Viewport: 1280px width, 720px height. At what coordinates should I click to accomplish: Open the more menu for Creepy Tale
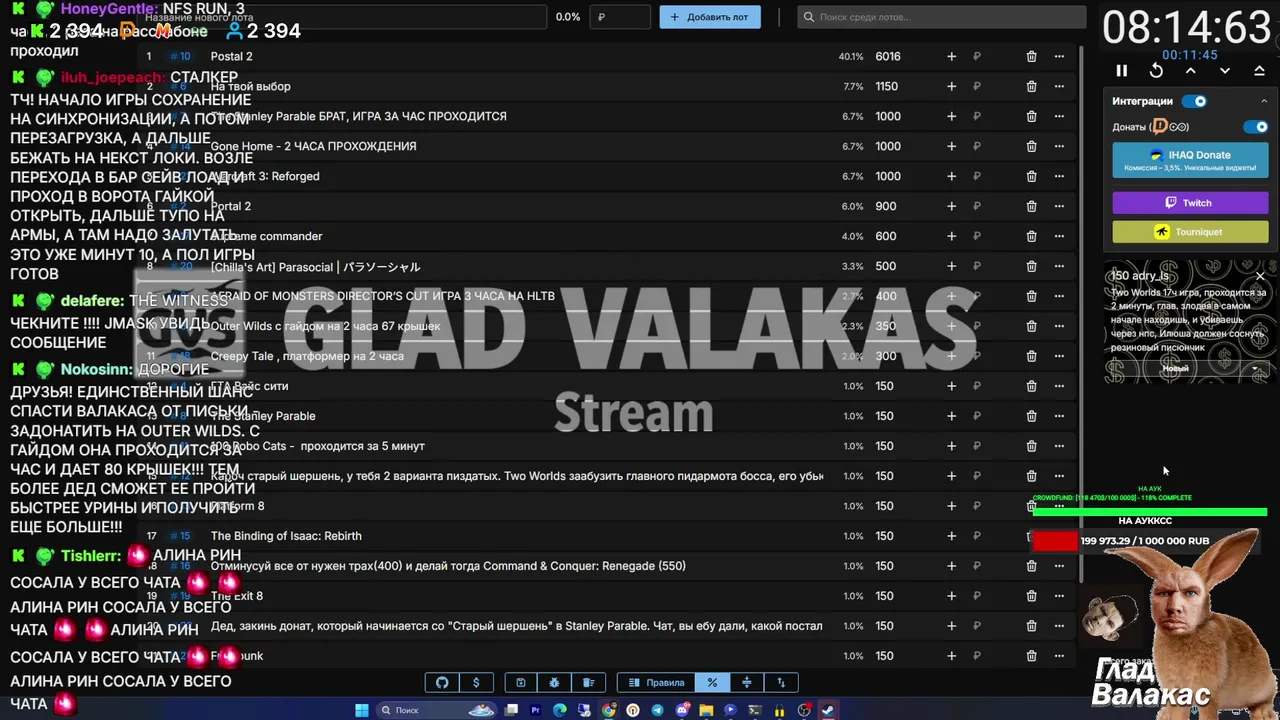(x=1059, y=356)
